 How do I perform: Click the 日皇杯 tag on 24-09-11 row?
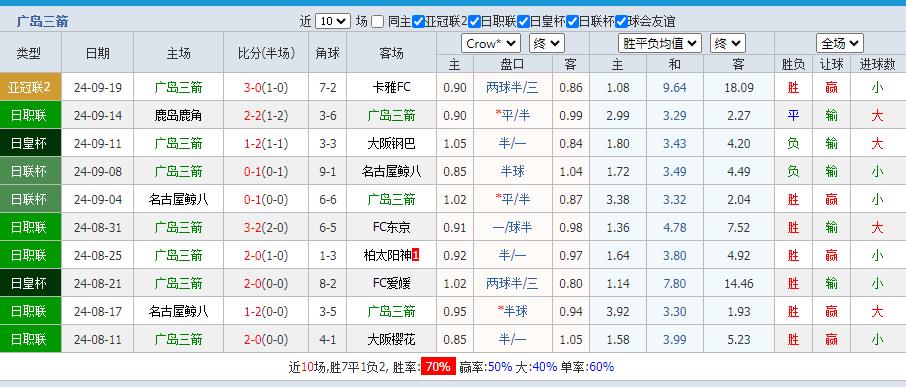coord(30,143)
